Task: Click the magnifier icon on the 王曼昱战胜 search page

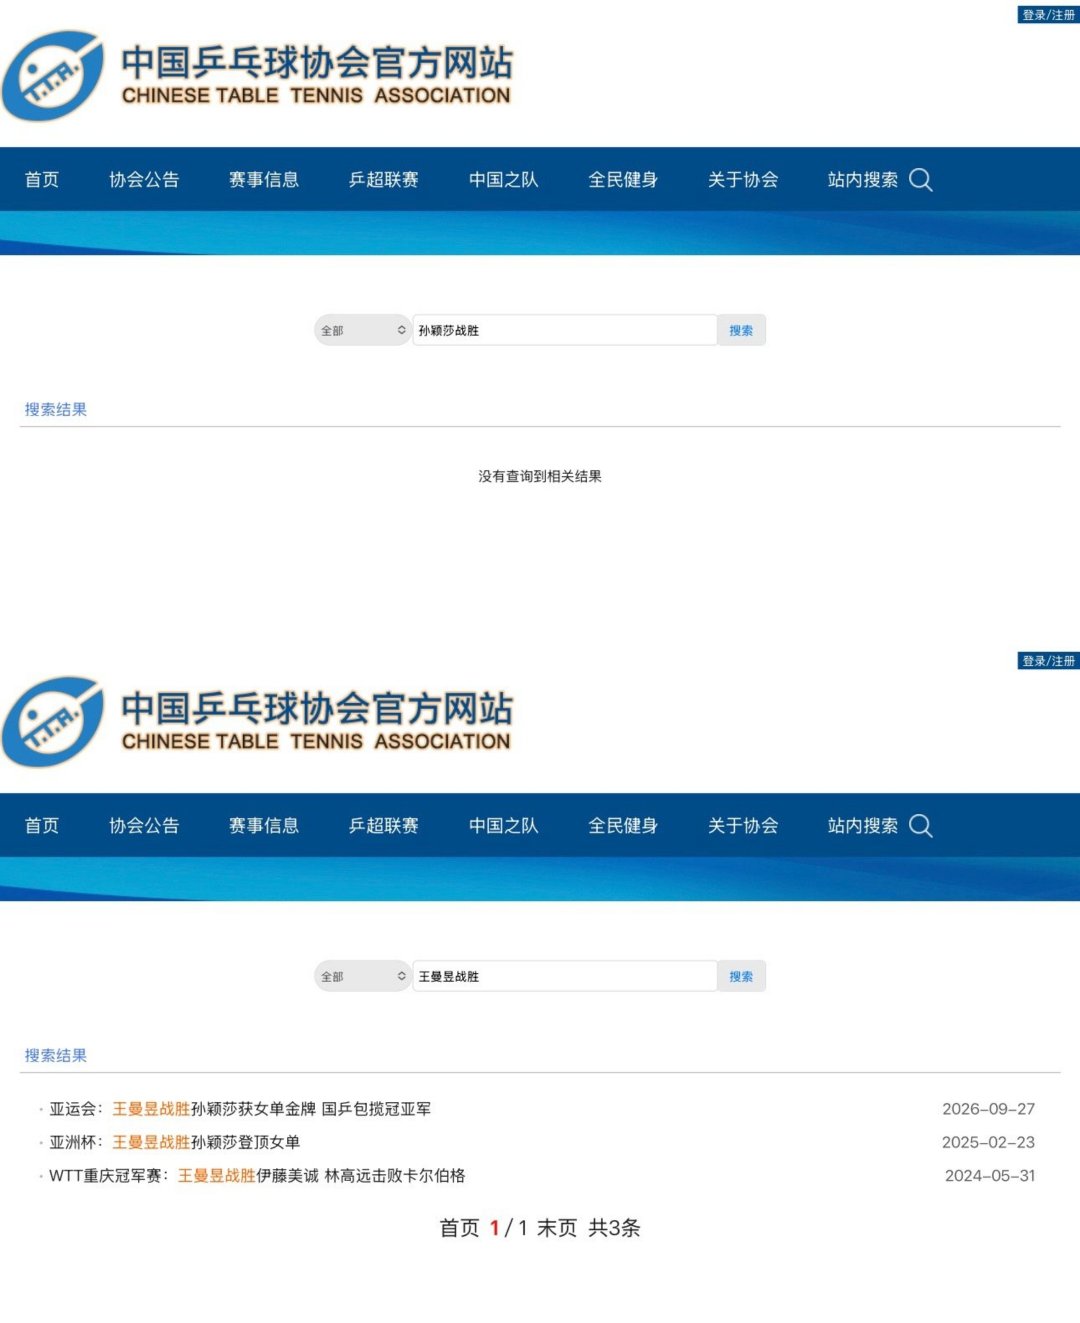Action: 921,826
